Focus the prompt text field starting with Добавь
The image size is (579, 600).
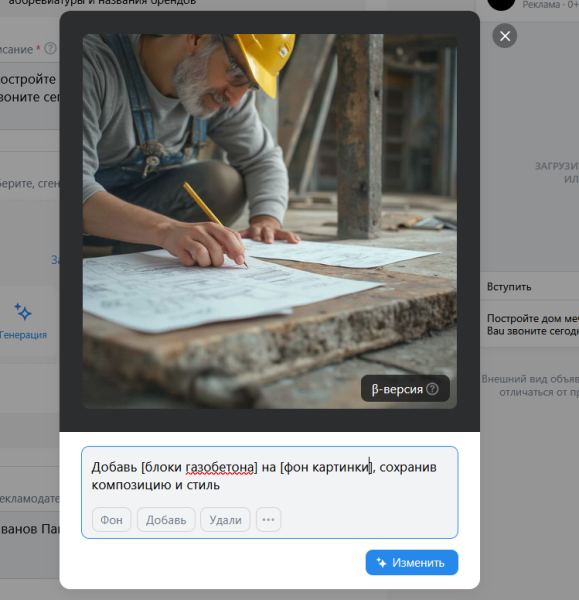click(x=269, y=476)
